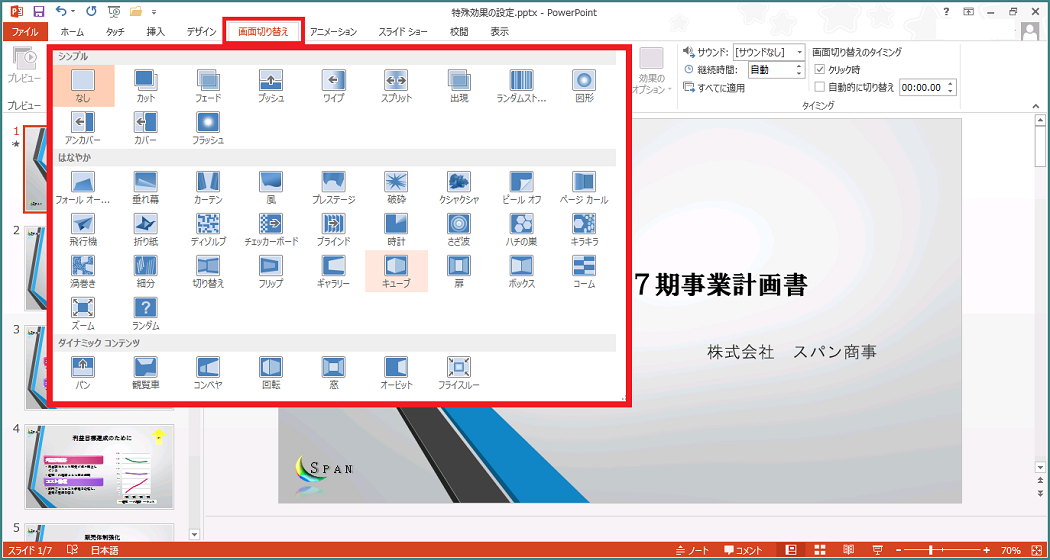Select slide 4 thumbnail

[99, 466]
